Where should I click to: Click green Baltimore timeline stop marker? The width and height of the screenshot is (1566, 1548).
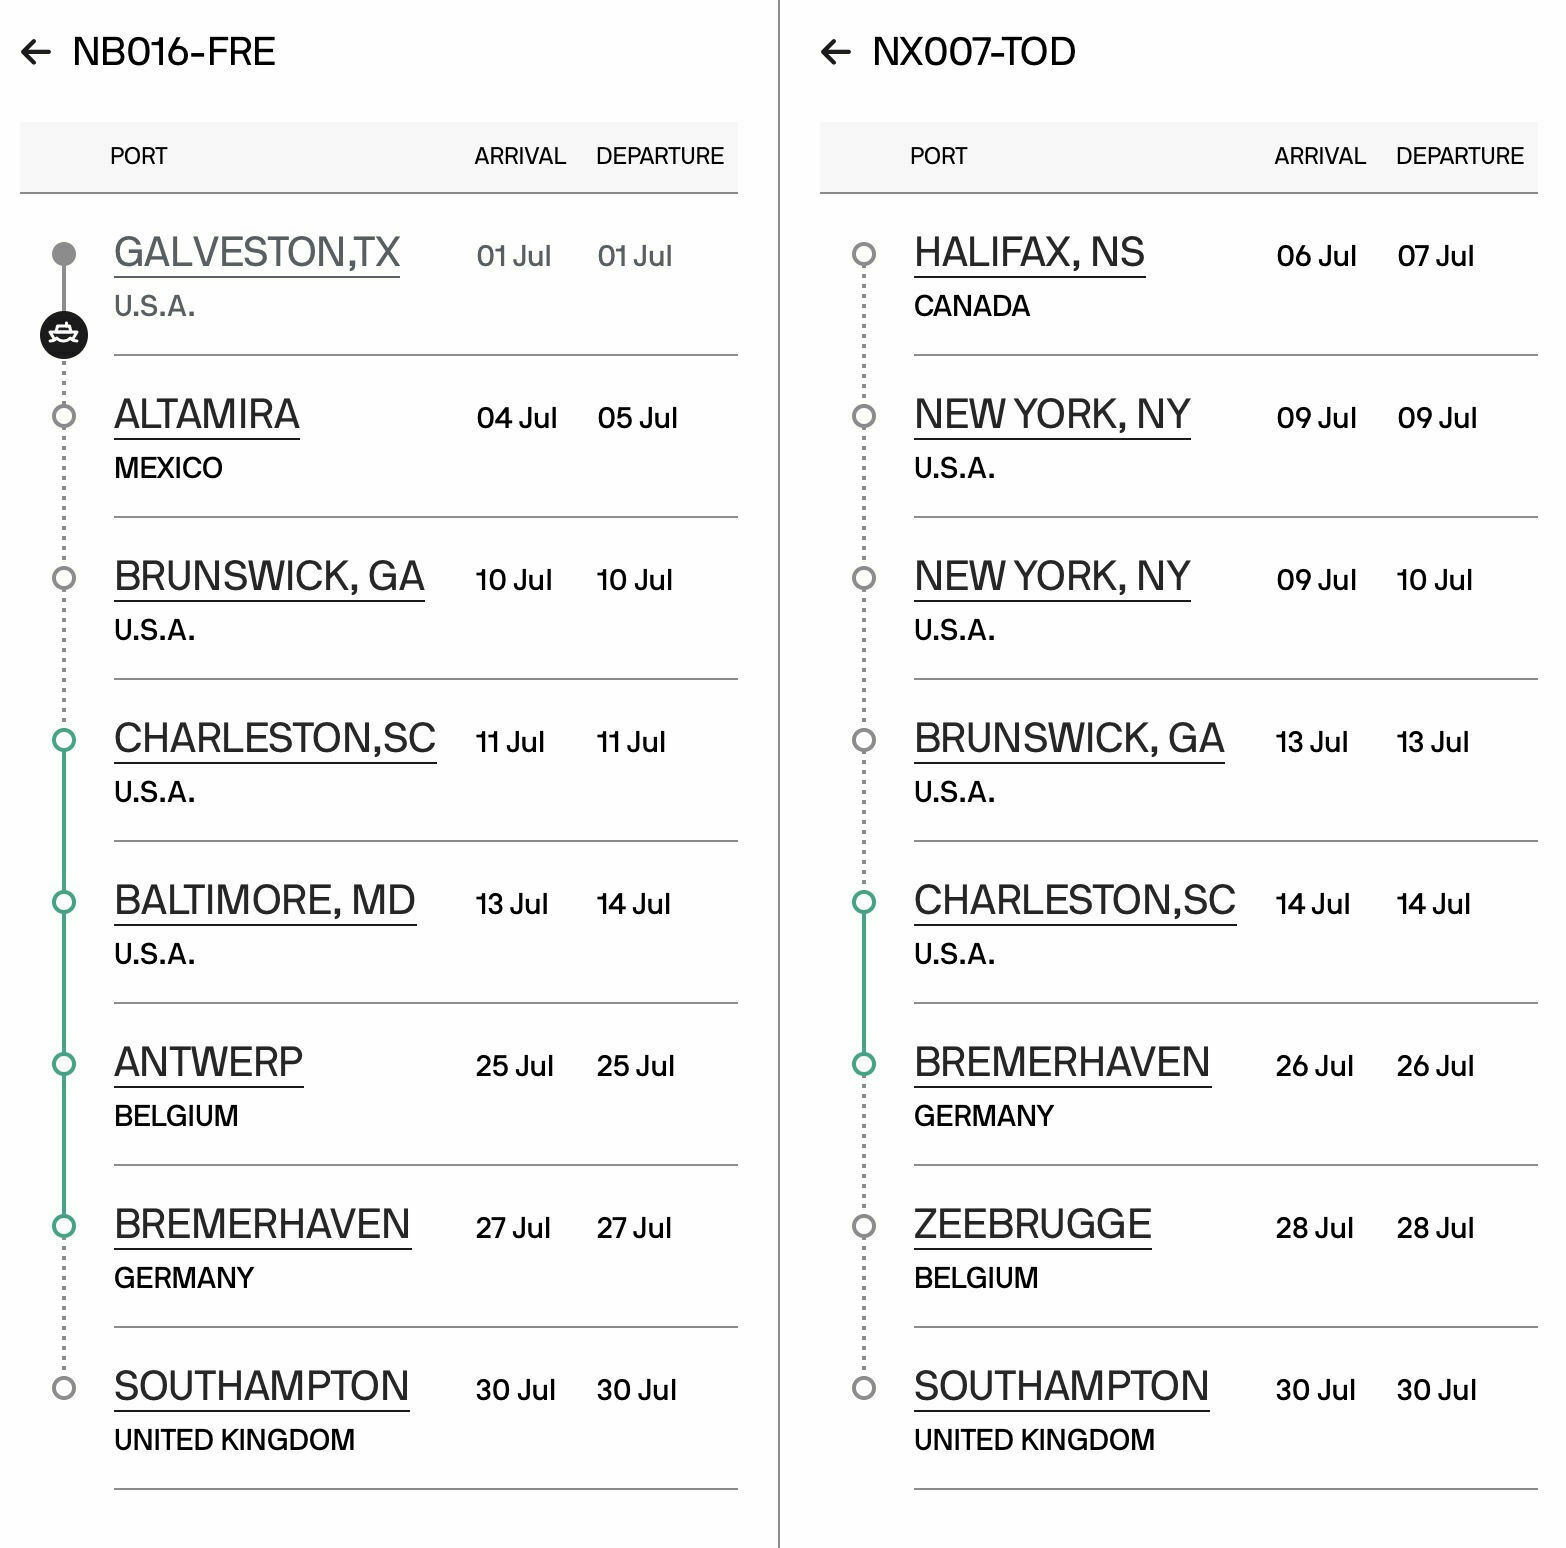pyautogui.click(x=64, y=902)
